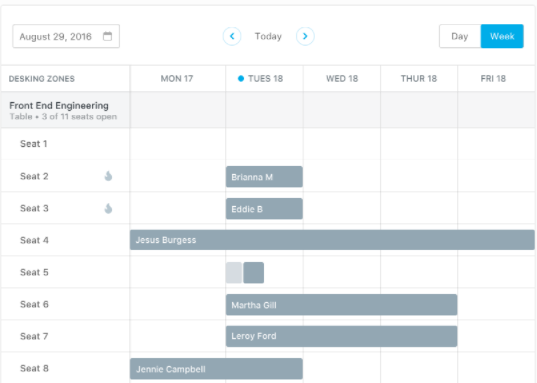This screenshot has width=537, height=383.
Task: Open Jesus Burgess booking bar
Action: click(x=332, y=240)
